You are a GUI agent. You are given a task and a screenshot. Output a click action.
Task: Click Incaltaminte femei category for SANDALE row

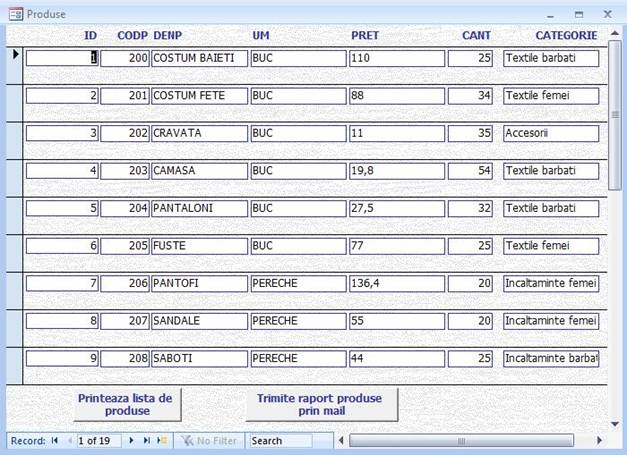pyautogui.click(x=551, y=321)
